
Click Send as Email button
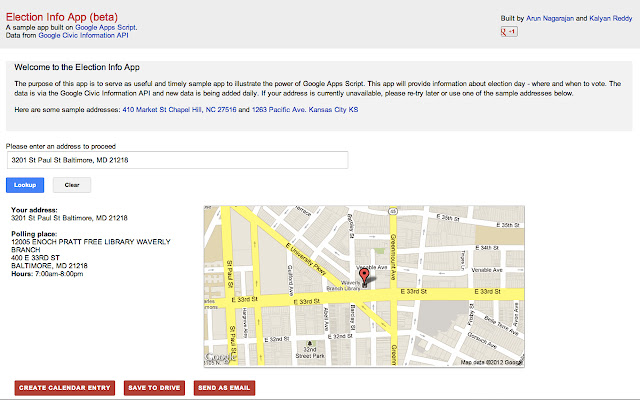(x=224, y=388)
